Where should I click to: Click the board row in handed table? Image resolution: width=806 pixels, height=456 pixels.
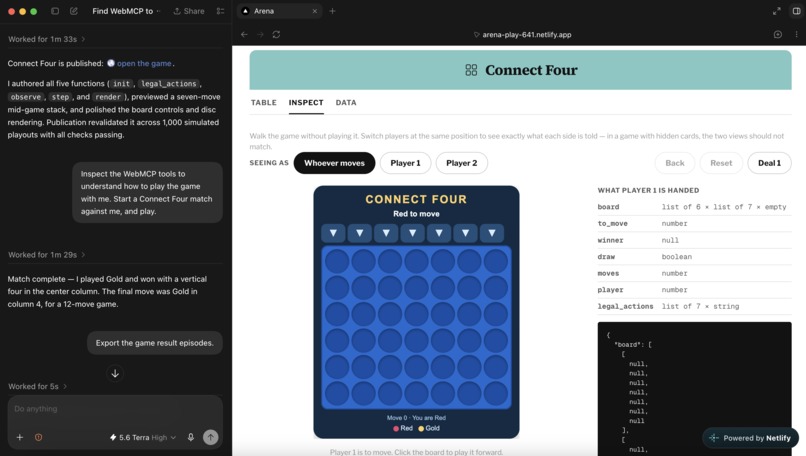(x=694, y=207)
